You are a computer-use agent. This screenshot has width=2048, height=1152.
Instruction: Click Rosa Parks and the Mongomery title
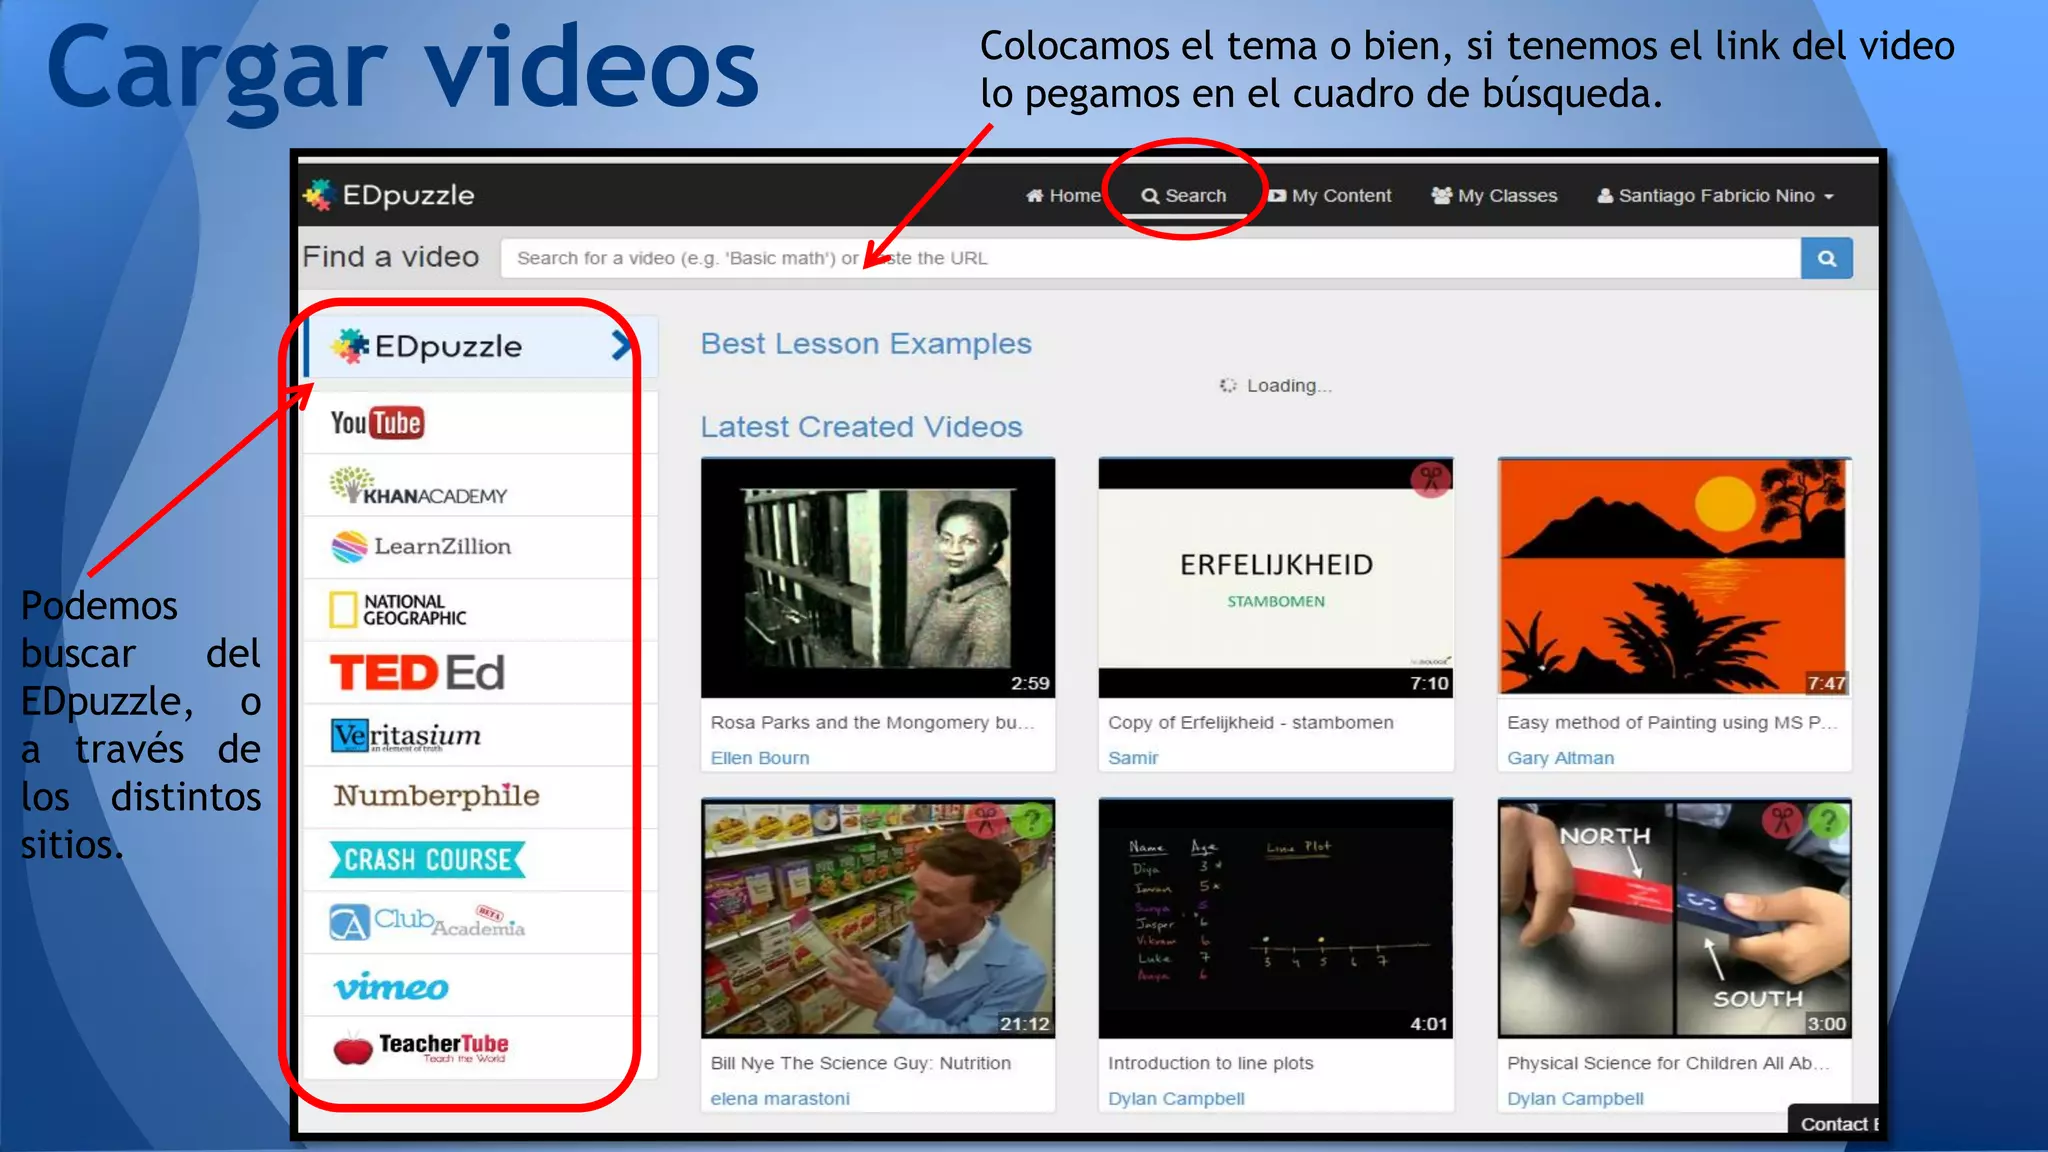click(872, 722)
